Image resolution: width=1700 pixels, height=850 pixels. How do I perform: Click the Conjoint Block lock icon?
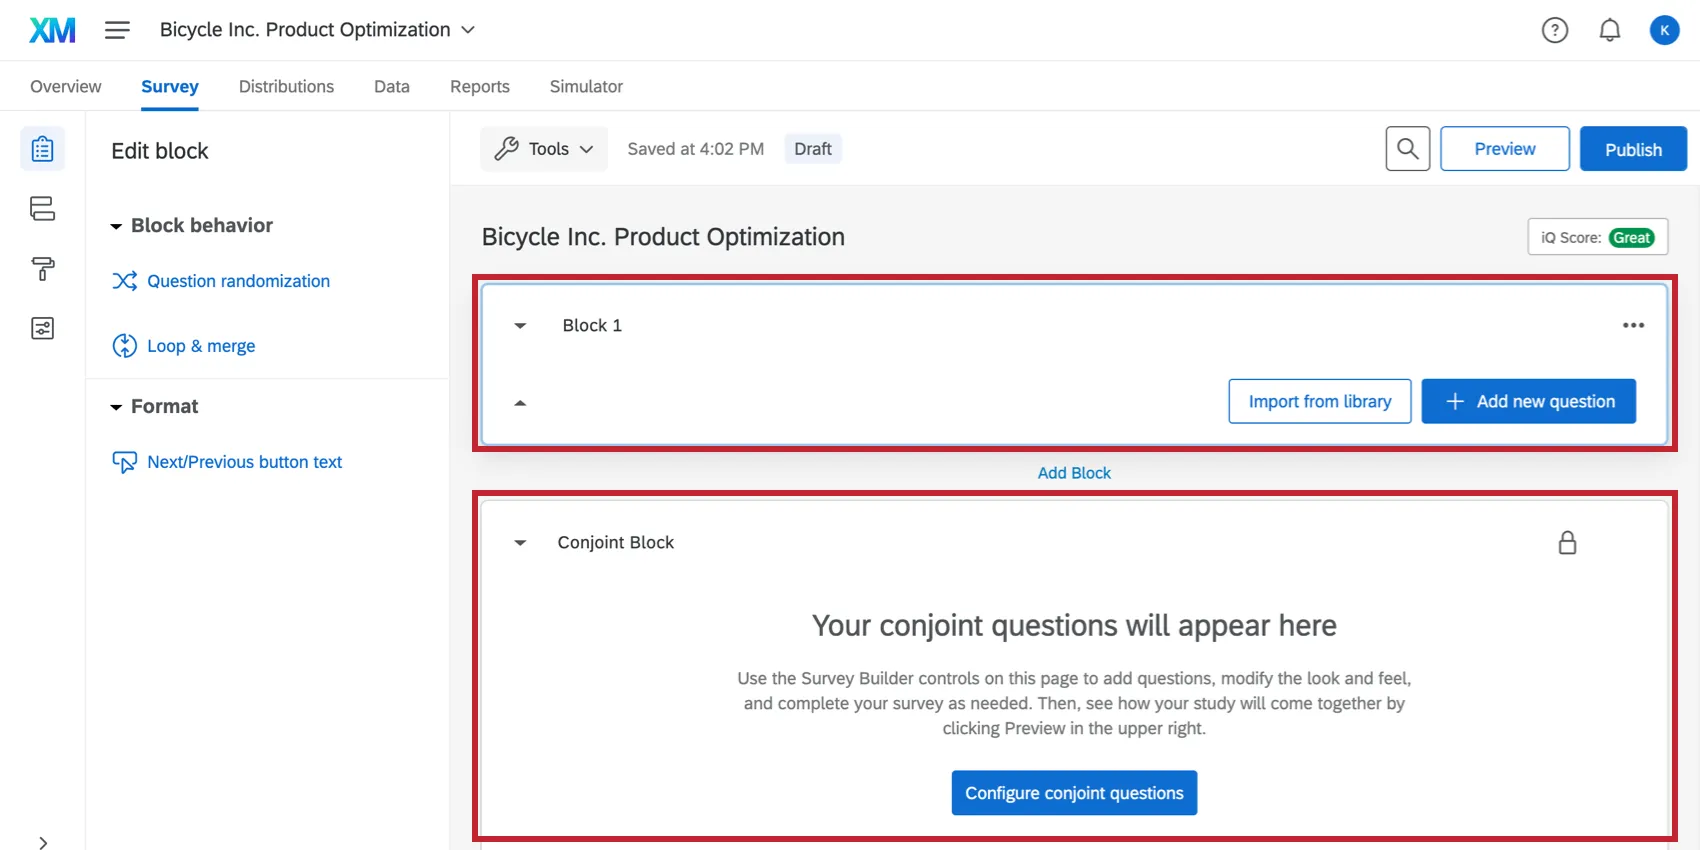pos(1567,543)
